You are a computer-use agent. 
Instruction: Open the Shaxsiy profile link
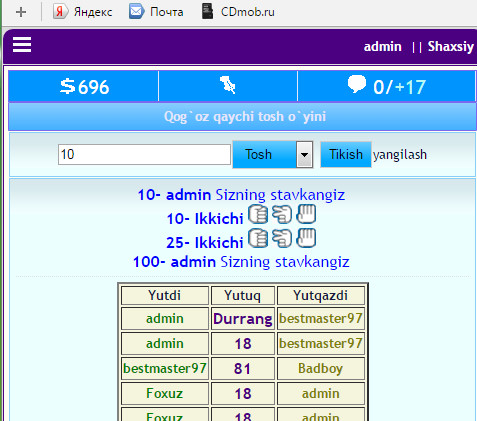[x=451, y=46]
